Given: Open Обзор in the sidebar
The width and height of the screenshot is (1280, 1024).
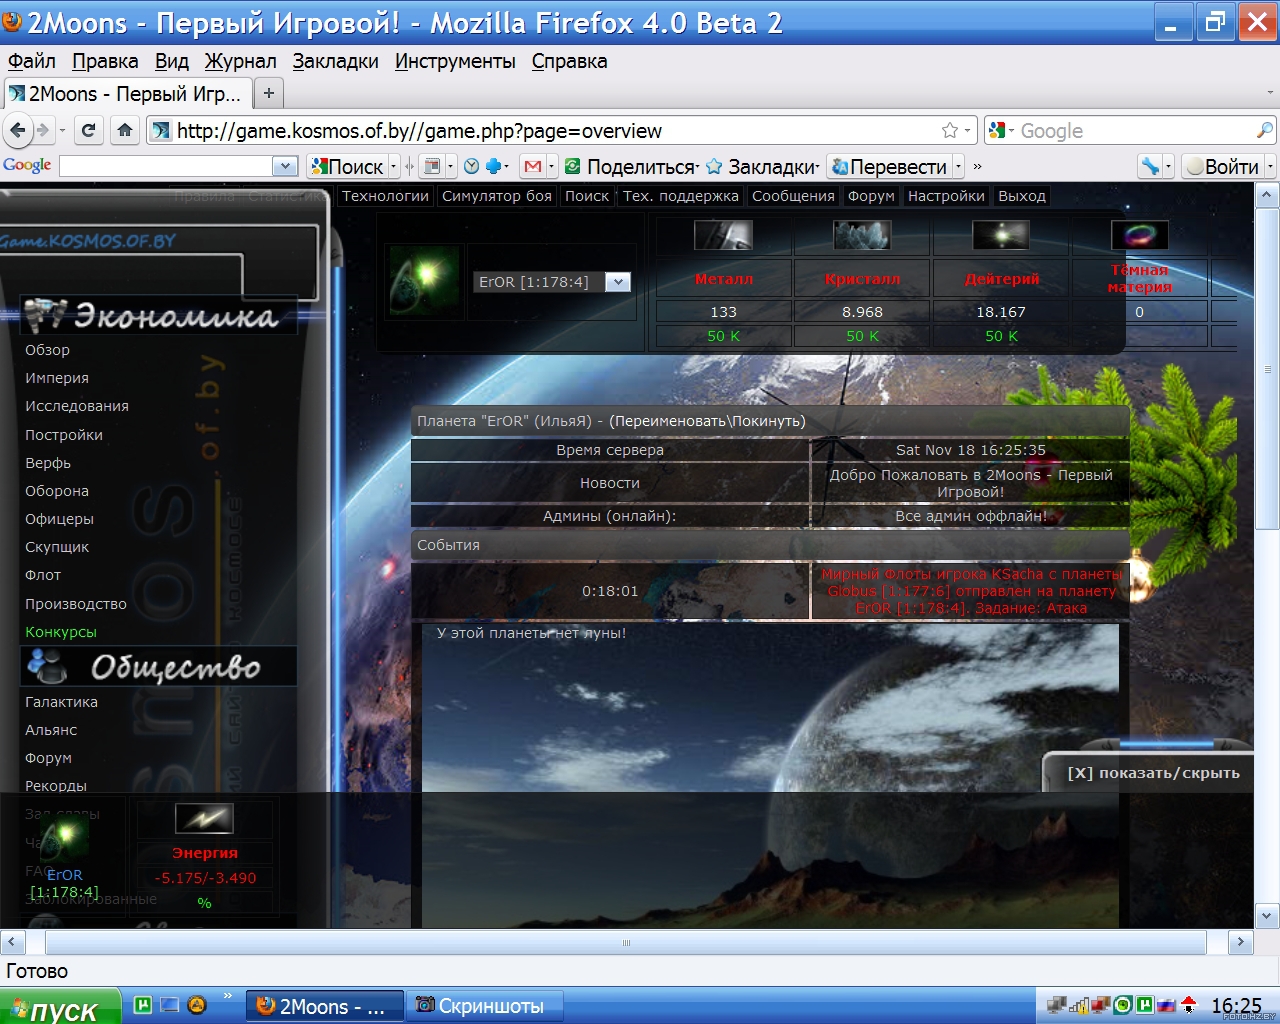Looking at the screenshot, I should (x=47, y=350).
